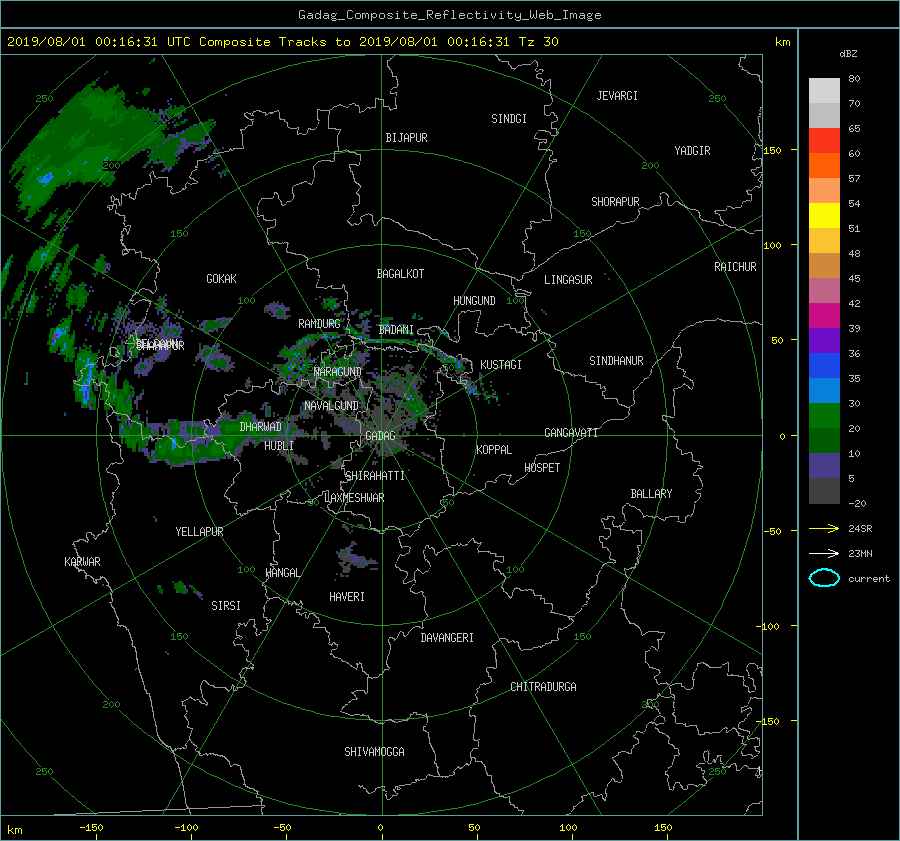This screenshot has height=841, width=900.
Task: Select the KUSTAGI city label
Action: point(501,365)
